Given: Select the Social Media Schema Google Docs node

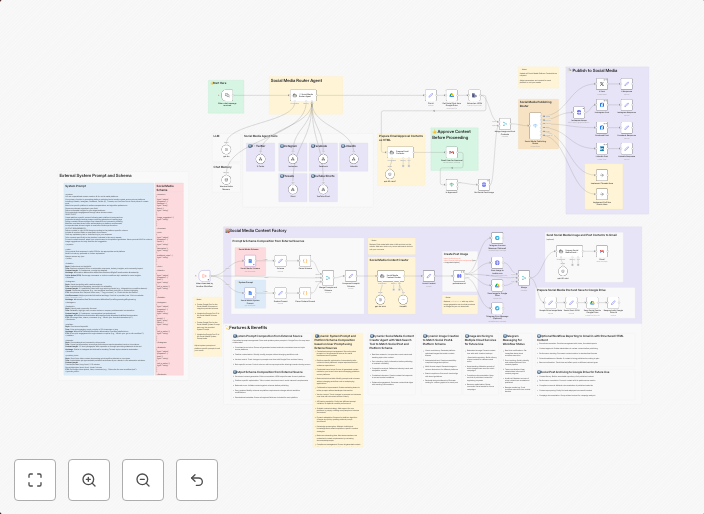Looking at the screenshot, I should pyautogui.click(x=250, y=261).
